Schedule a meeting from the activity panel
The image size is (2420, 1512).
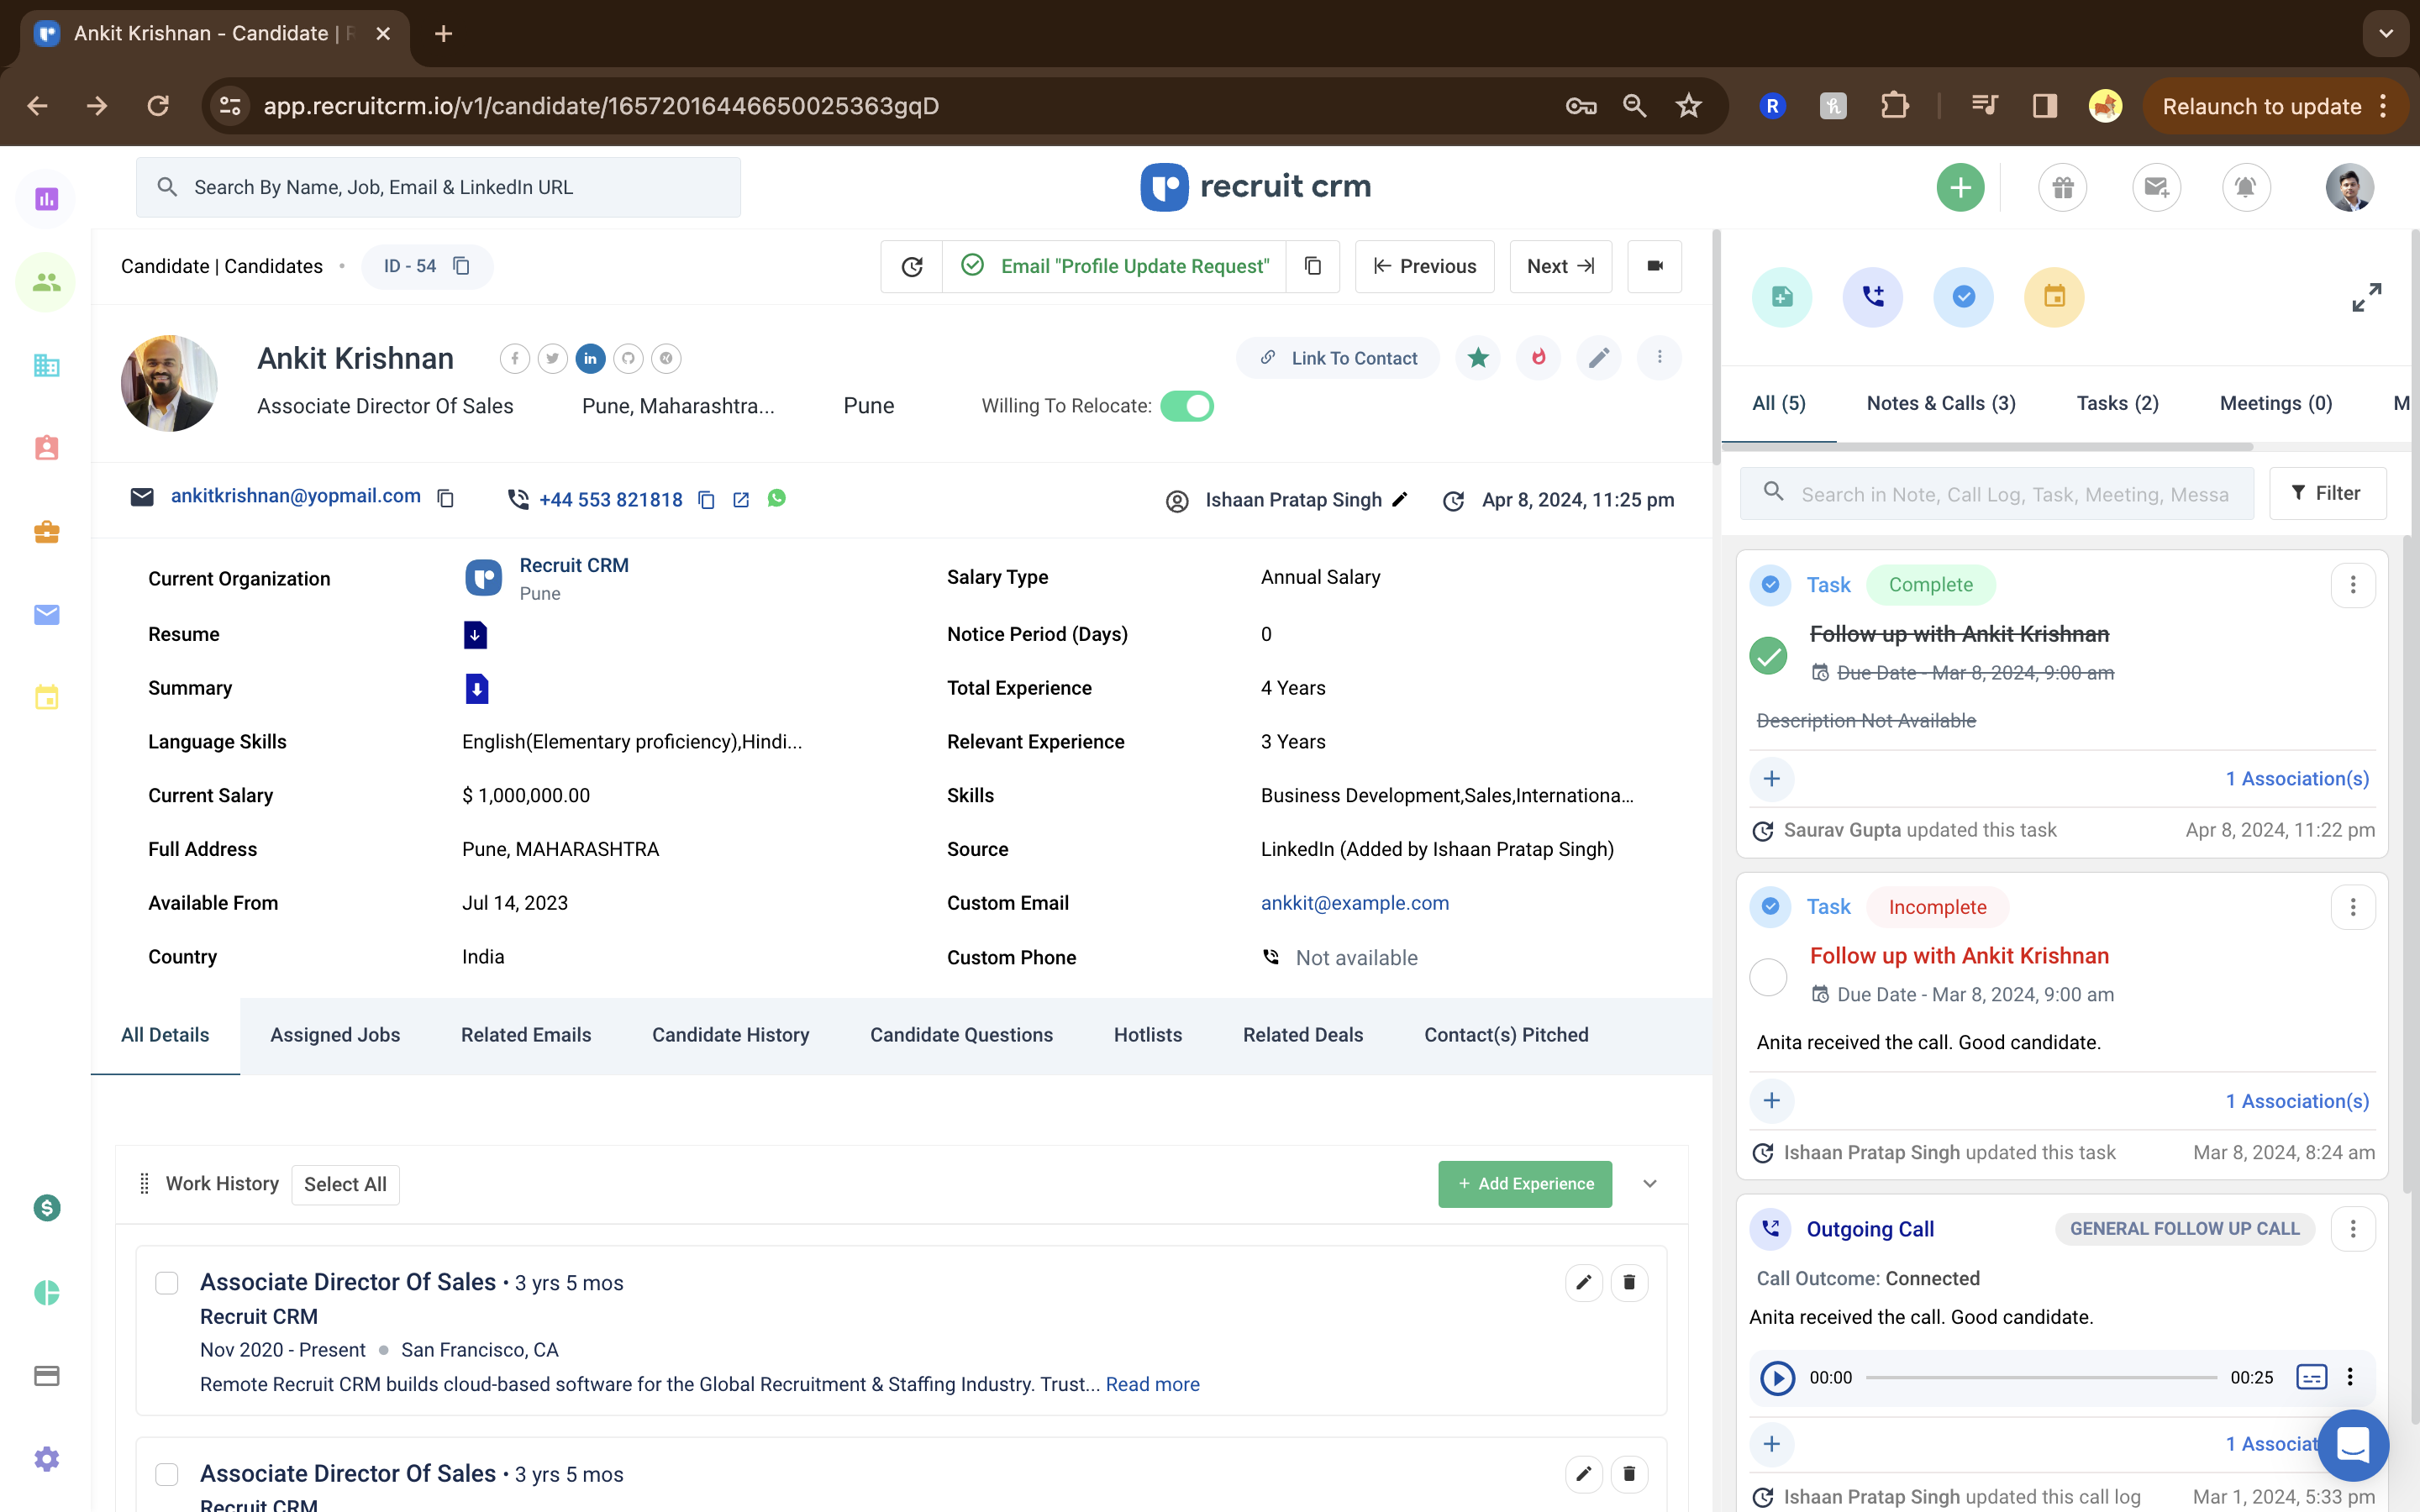[x=2054, y=296]
